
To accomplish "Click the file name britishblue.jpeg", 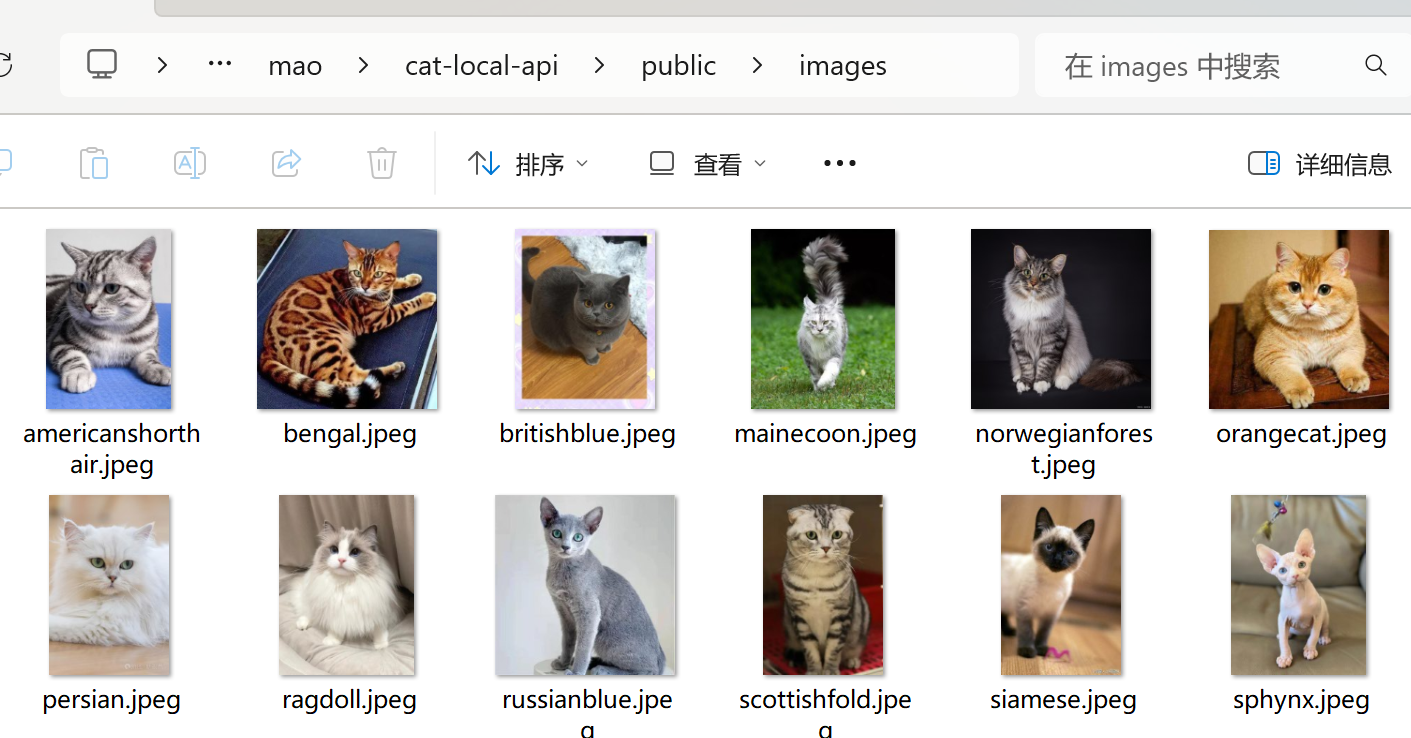I will [x=587, y=434].
